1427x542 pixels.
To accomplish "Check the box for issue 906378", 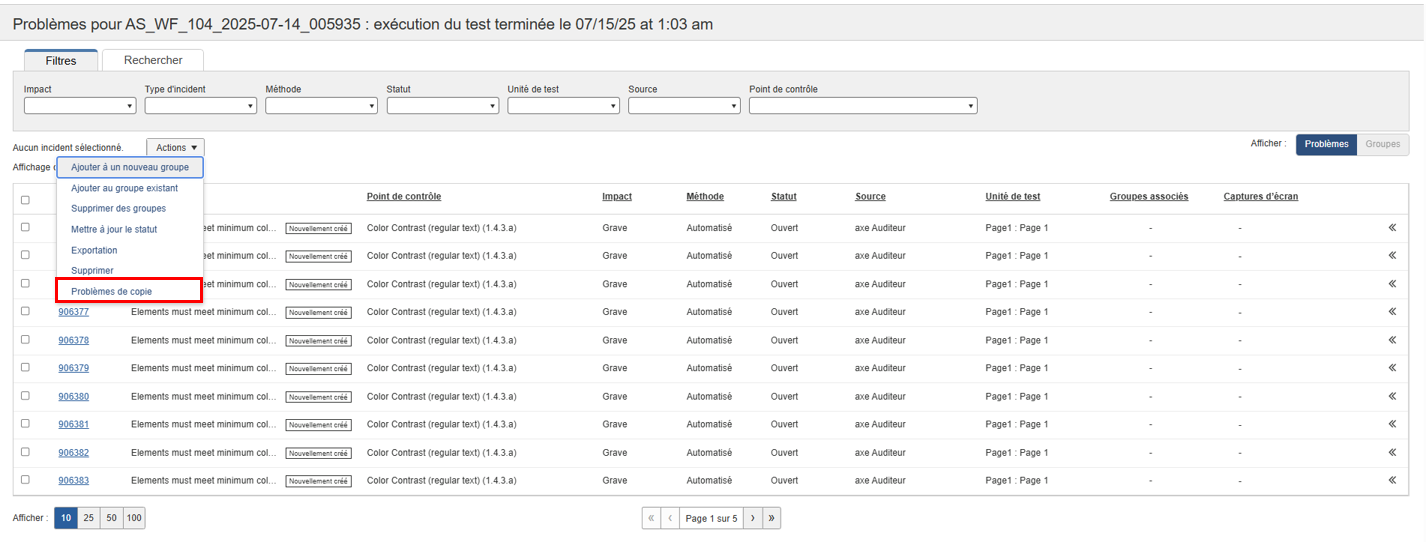I will (25, 340).
